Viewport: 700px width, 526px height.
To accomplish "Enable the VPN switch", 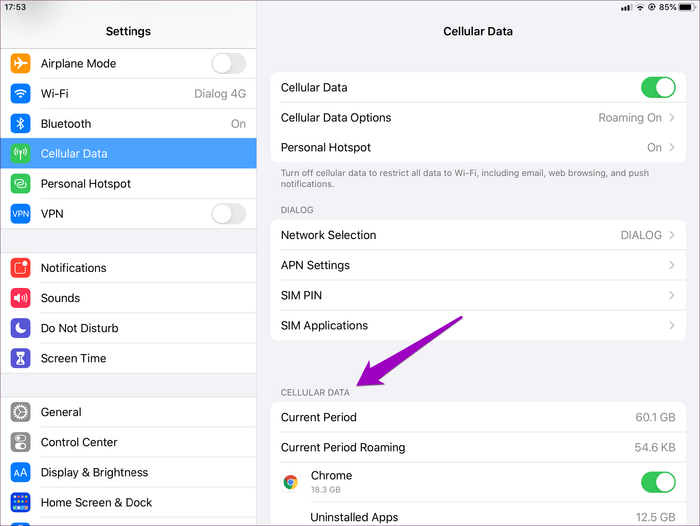I will [x=228, y=214].
